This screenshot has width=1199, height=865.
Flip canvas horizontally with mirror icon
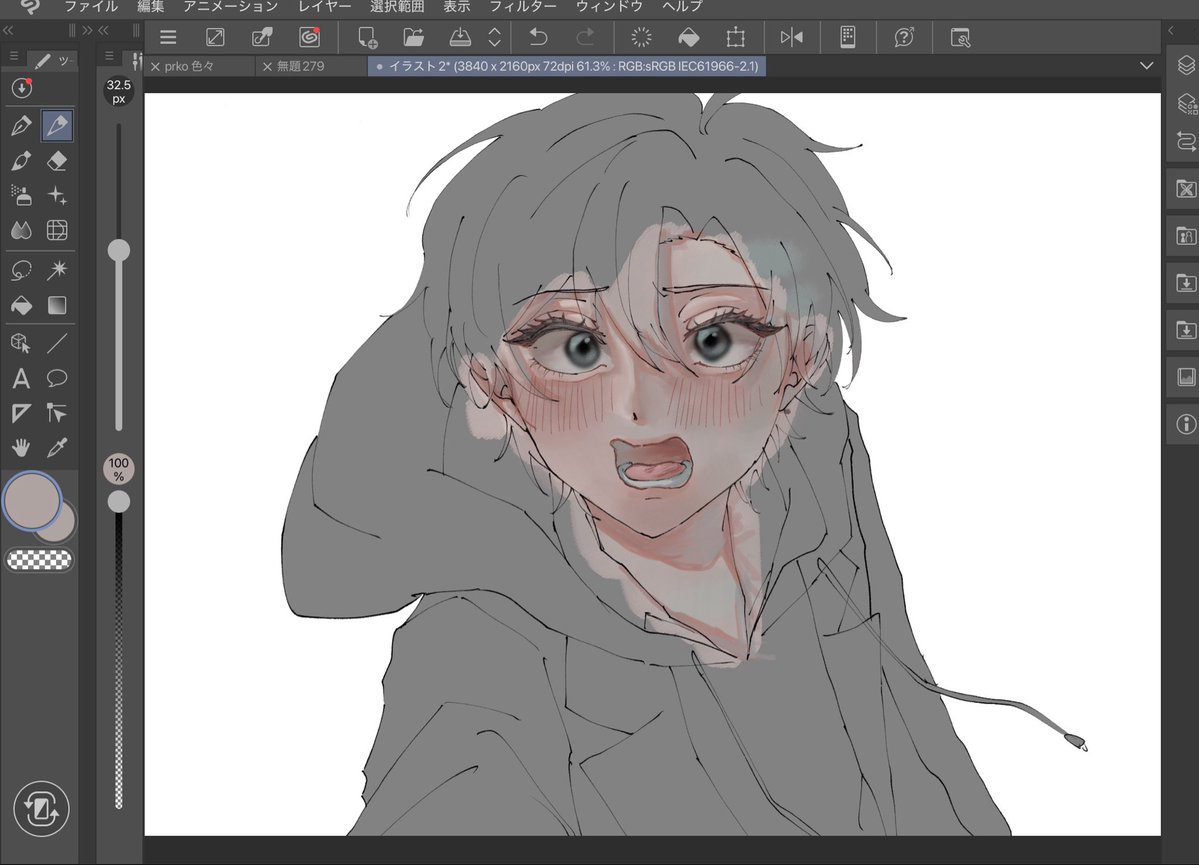point(791,37)
